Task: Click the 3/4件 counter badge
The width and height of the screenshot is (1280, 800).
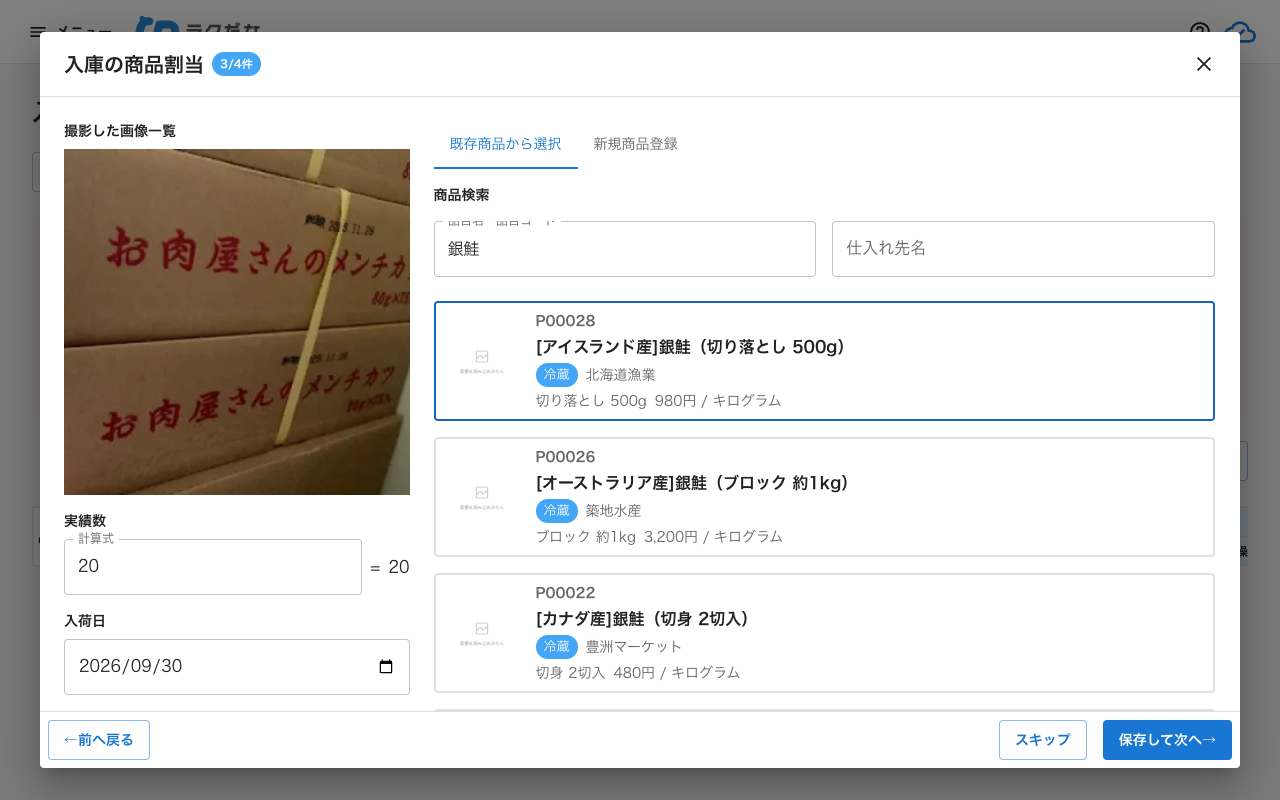Action: (236, 64)
